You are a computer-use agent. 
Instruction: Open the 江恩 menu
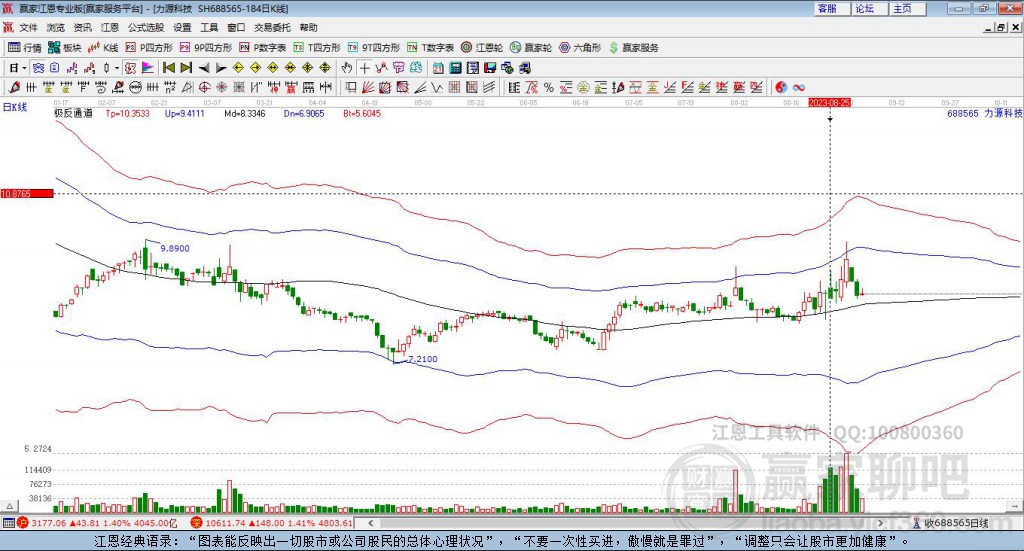point(110,27)
